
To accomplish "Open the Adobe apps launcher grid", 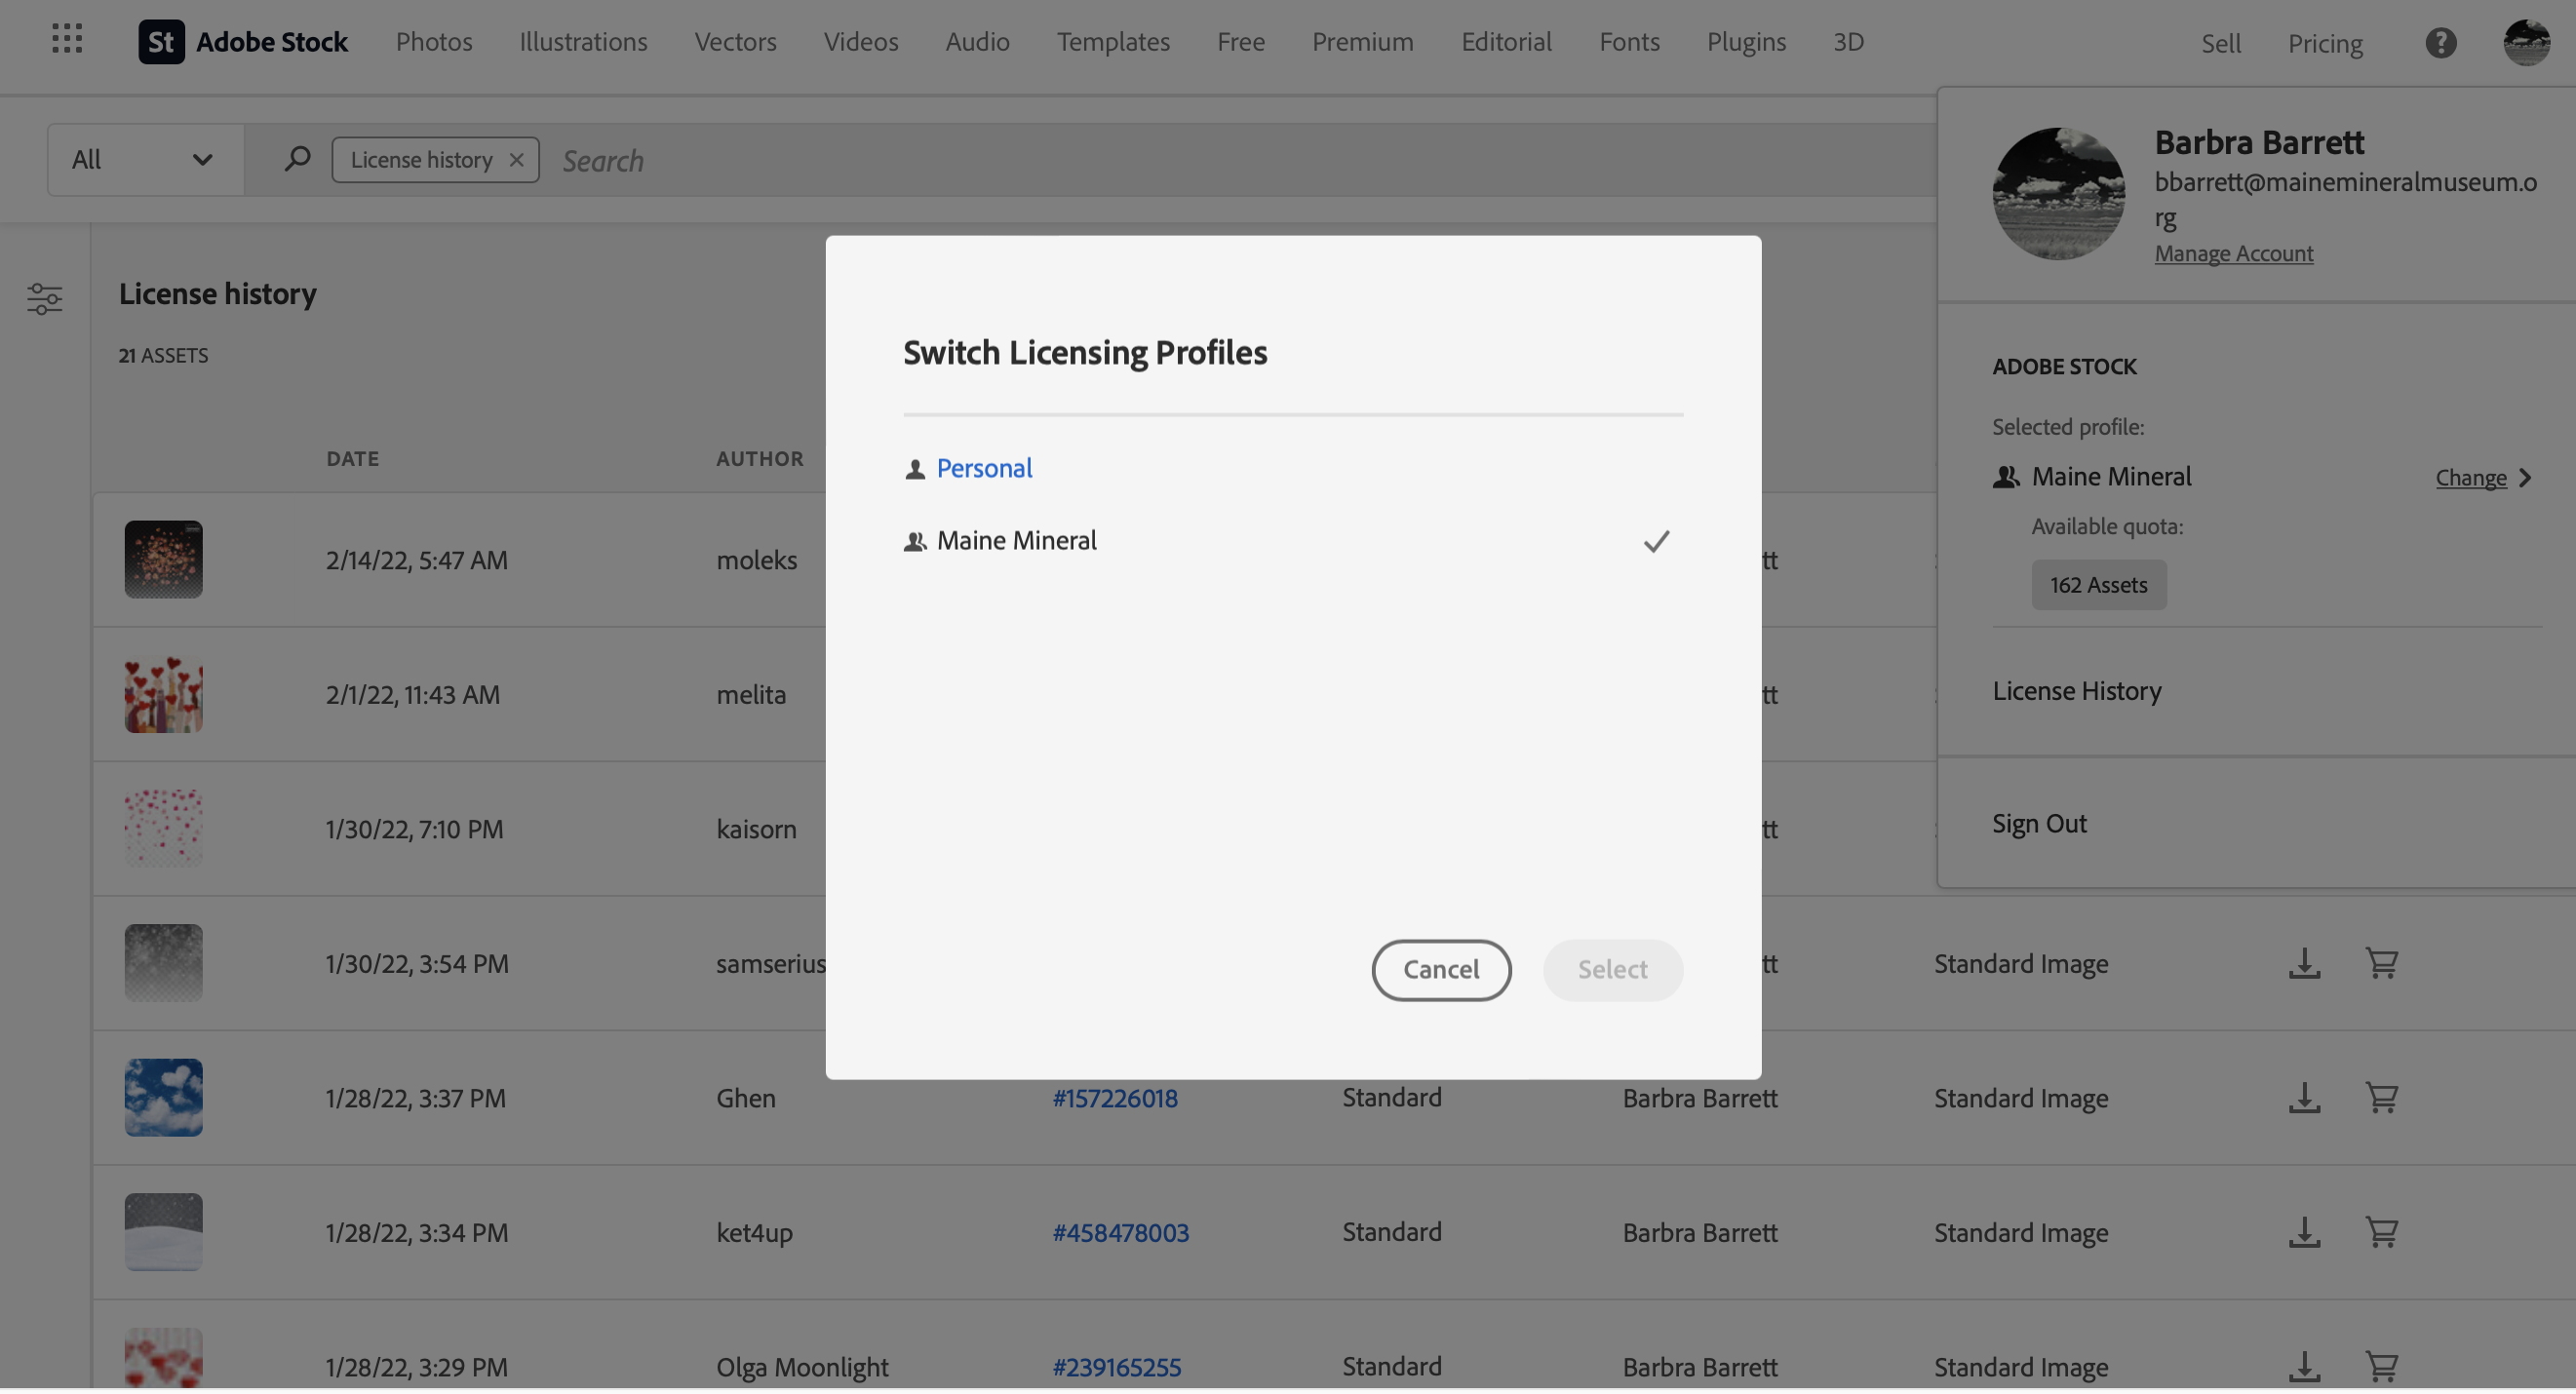I will point(66,39).
